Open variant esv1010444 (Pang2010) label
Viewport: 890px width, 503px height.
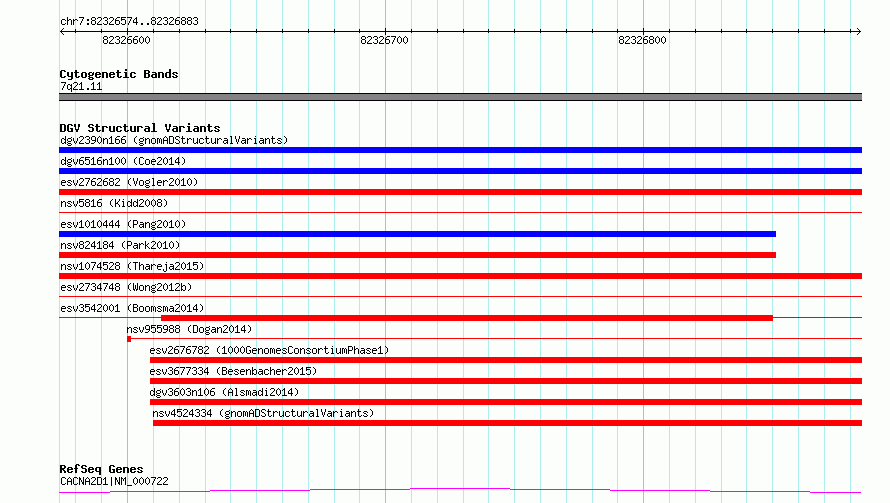coord(123,224)
